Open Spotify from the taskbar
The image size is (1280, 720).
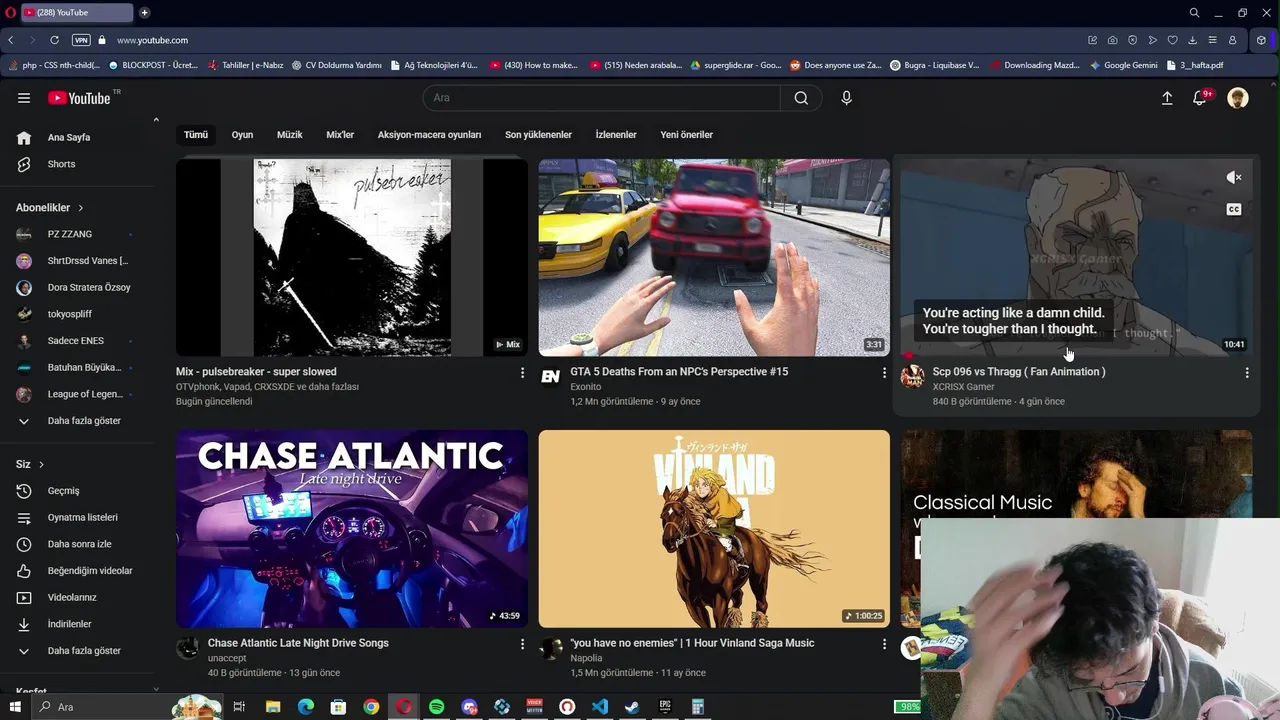[437, 707]
